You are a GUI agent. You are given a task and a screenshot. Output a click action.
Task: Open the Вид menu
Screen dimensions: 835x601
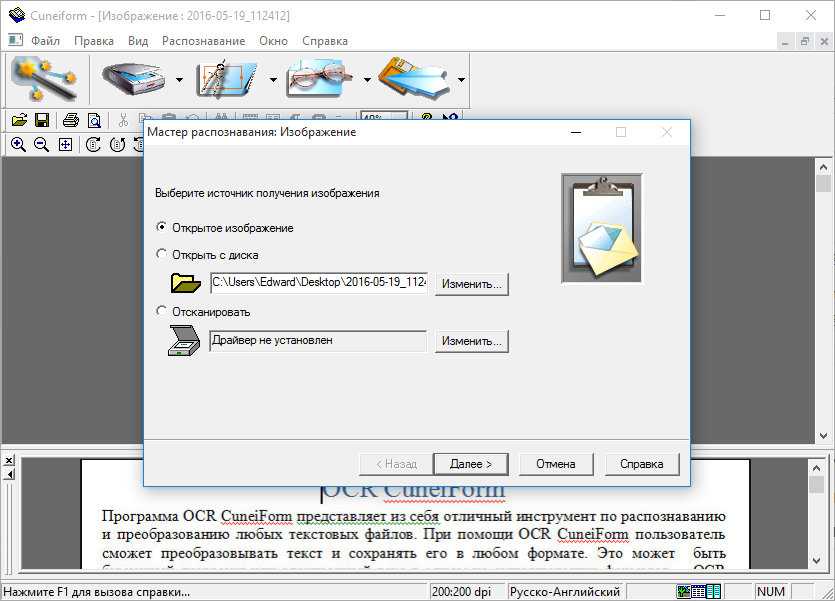point(138,41)
